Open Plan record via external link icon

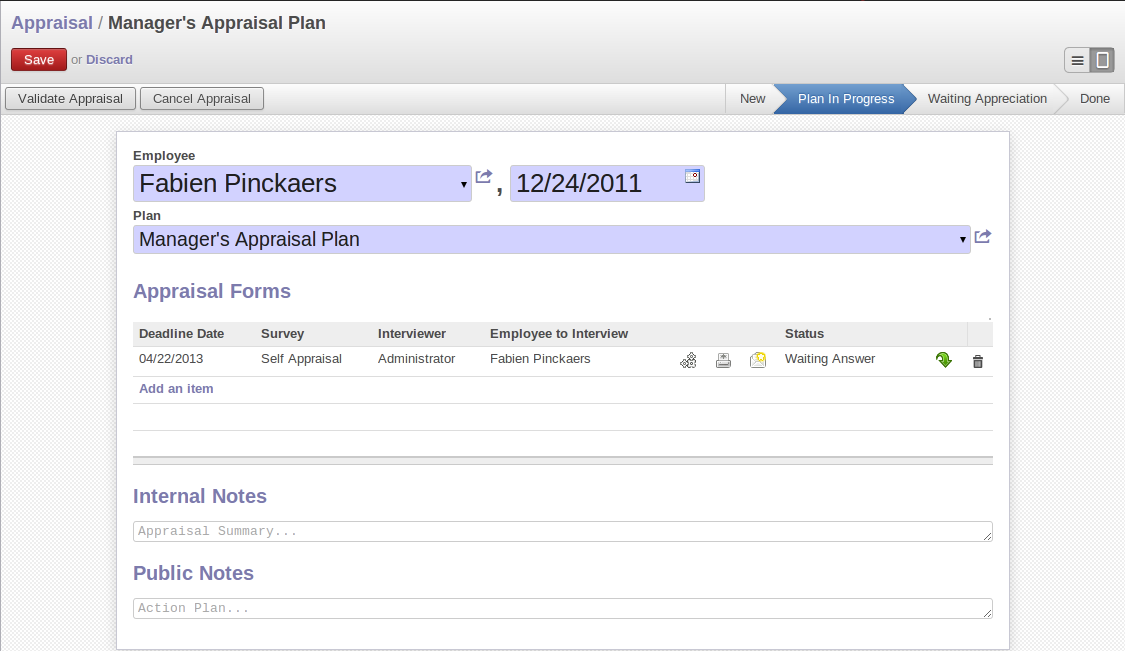tap(983, 237)
